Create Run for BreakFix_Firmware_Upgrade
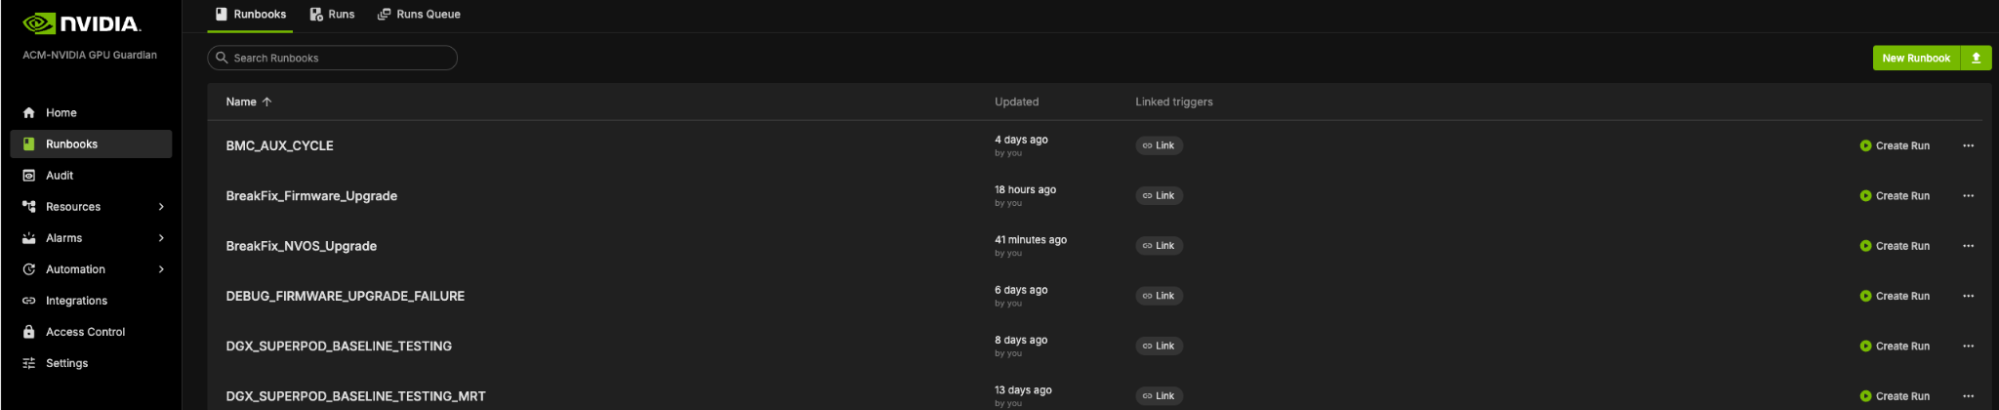Viewport: 1999px width, 410px height. (1894, 196)
